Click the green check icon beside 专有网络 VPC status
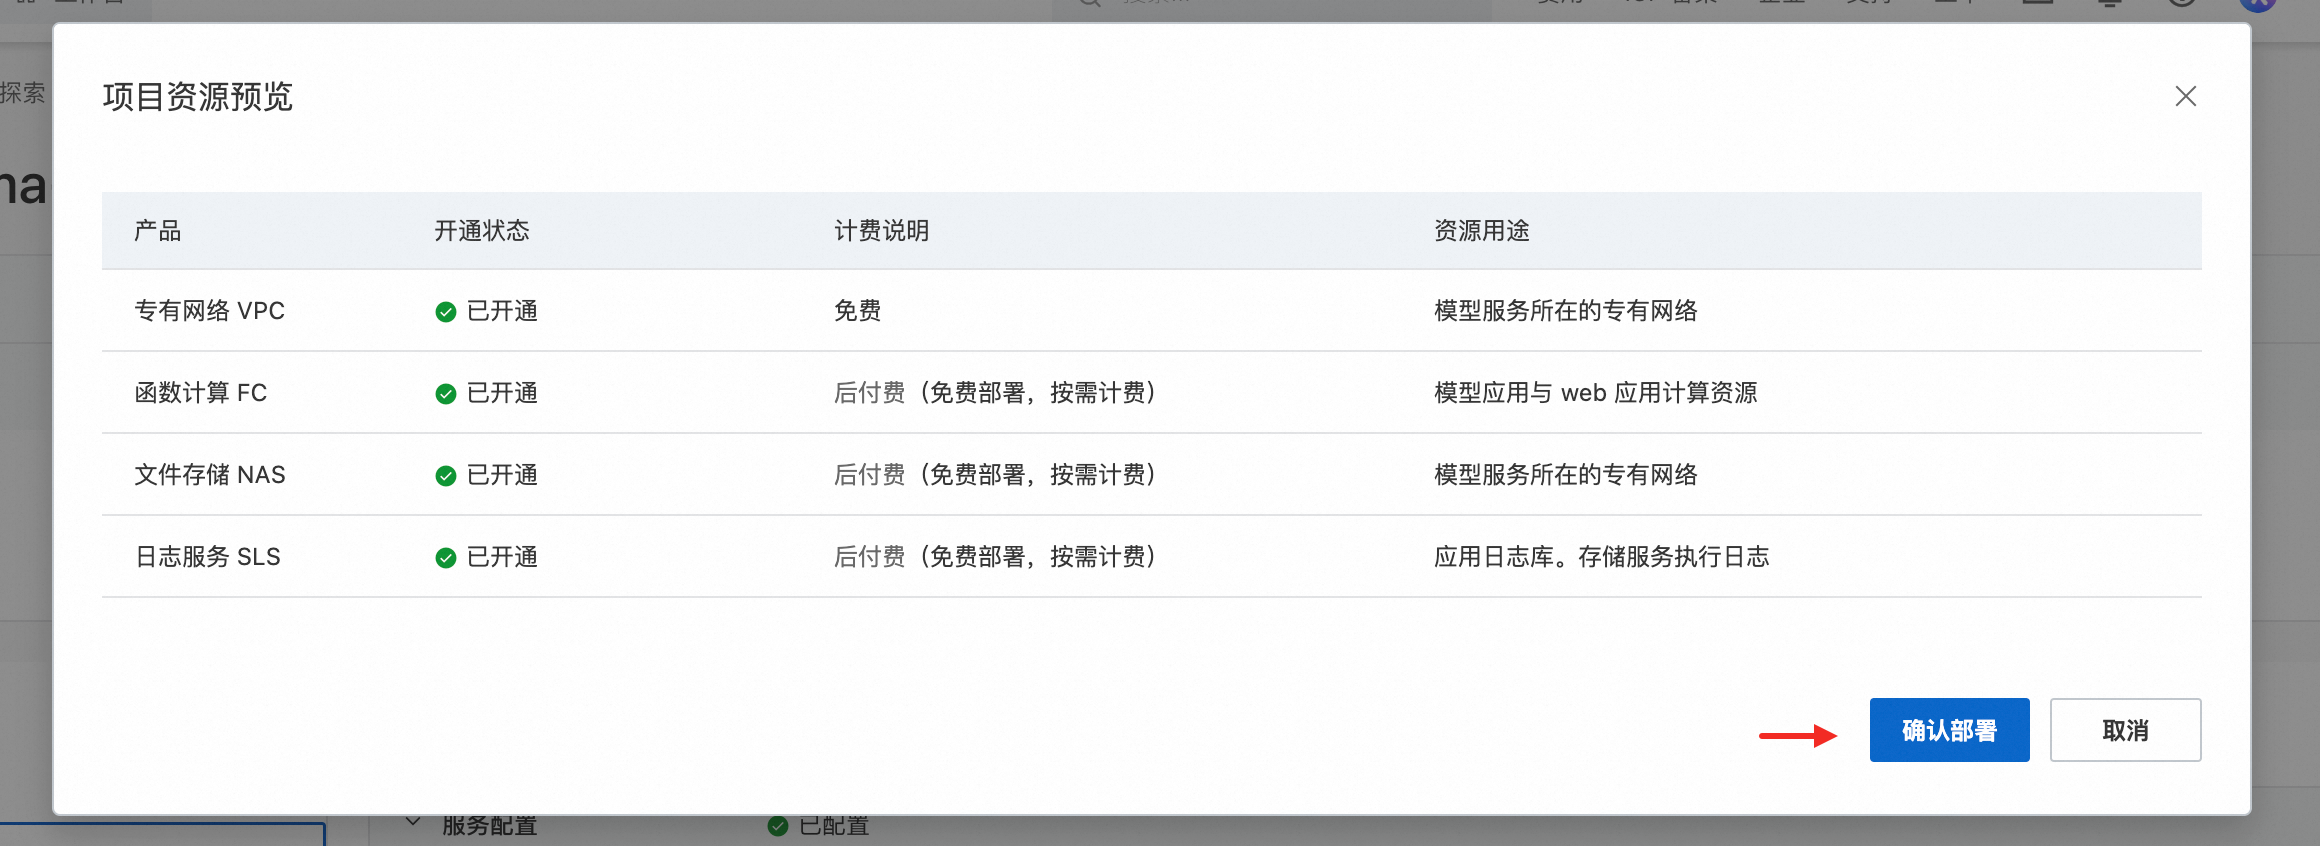The width and height of the screenshot is (2320, 846). click(446, 312)
